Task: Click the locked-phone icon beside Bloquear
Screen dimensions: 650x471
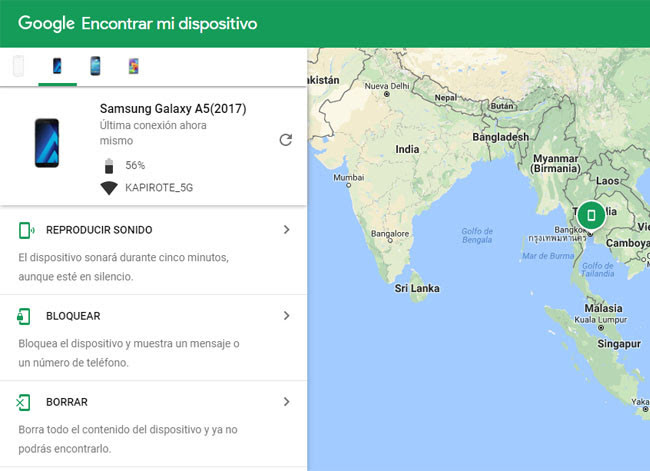Action: tap(24, 316)
